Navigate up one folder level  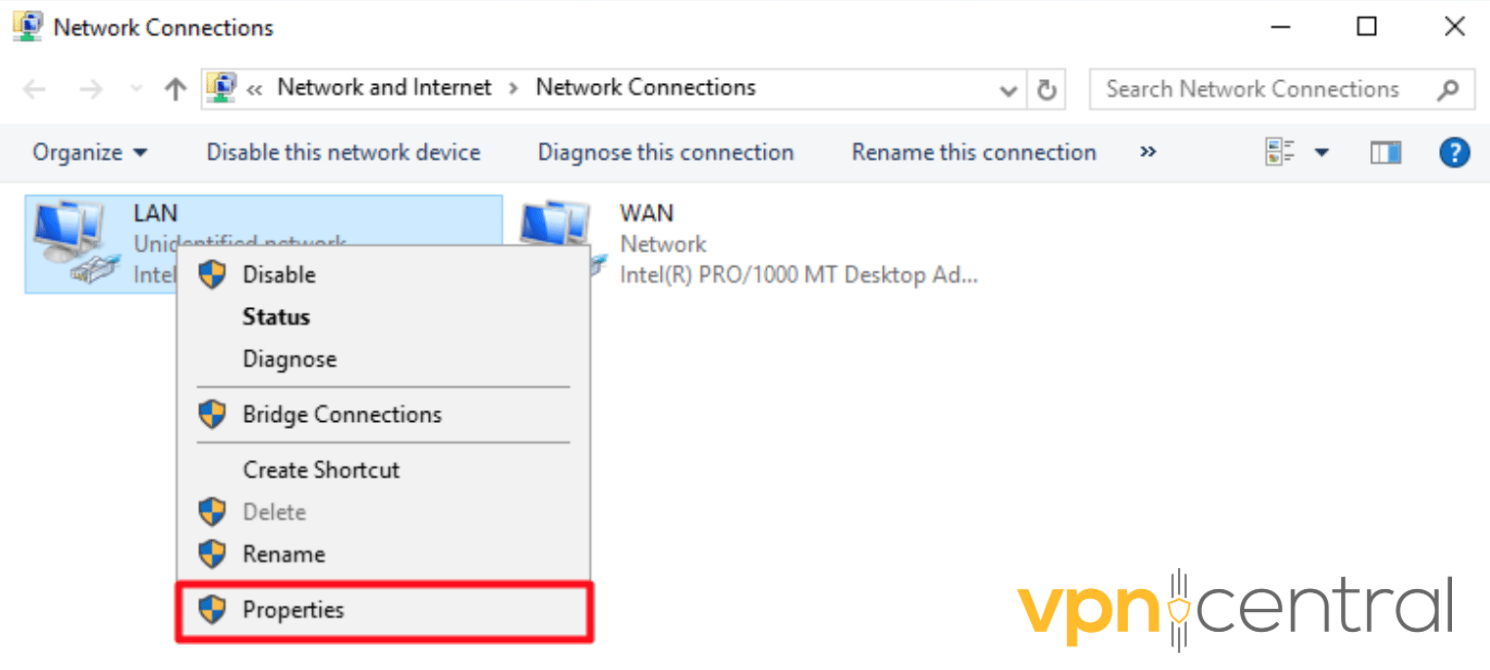(x=175, y=88)
